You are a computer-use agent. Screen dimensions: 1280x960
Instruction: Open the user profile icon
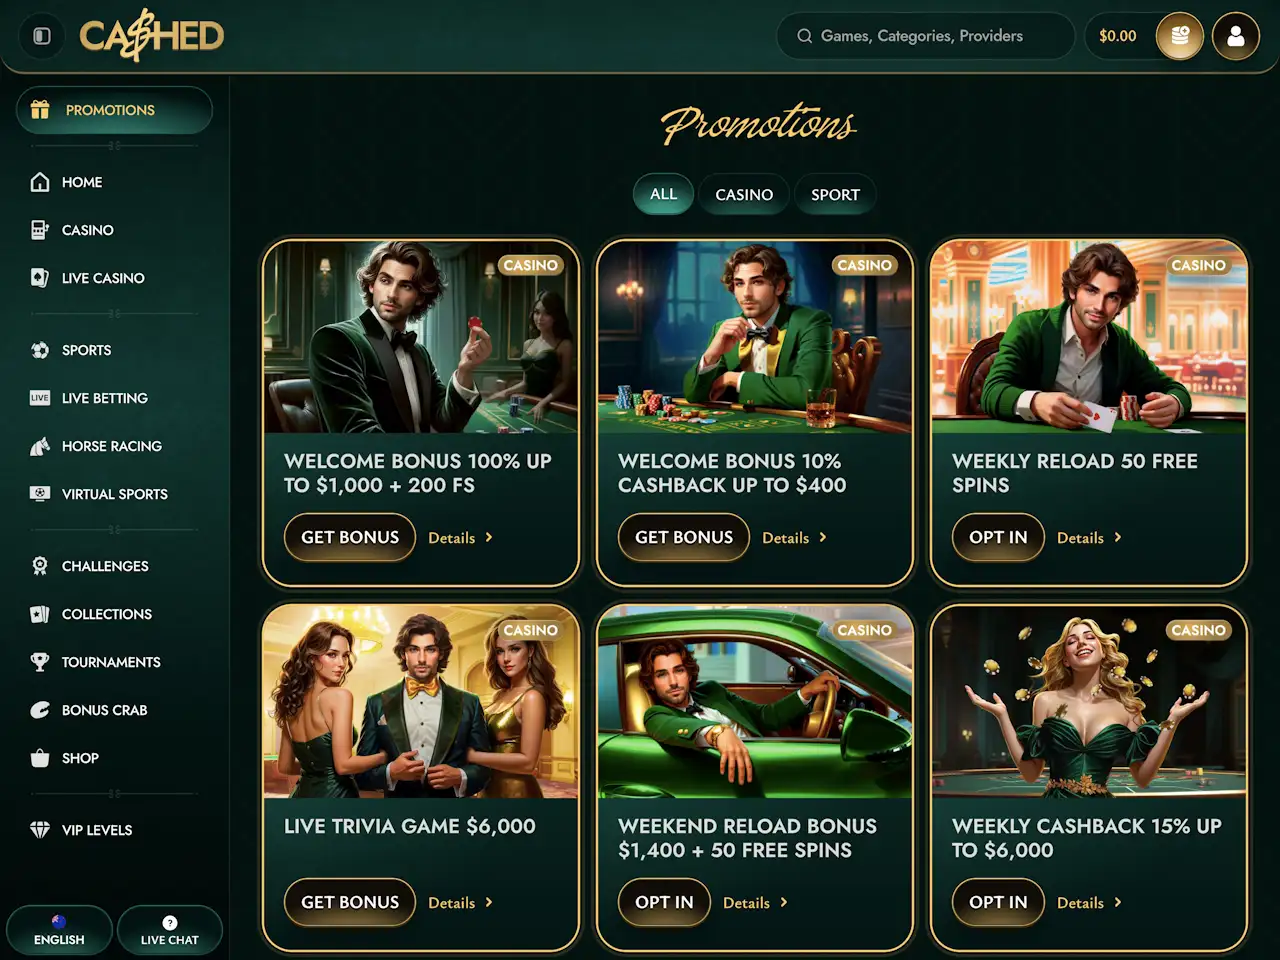1236,36
